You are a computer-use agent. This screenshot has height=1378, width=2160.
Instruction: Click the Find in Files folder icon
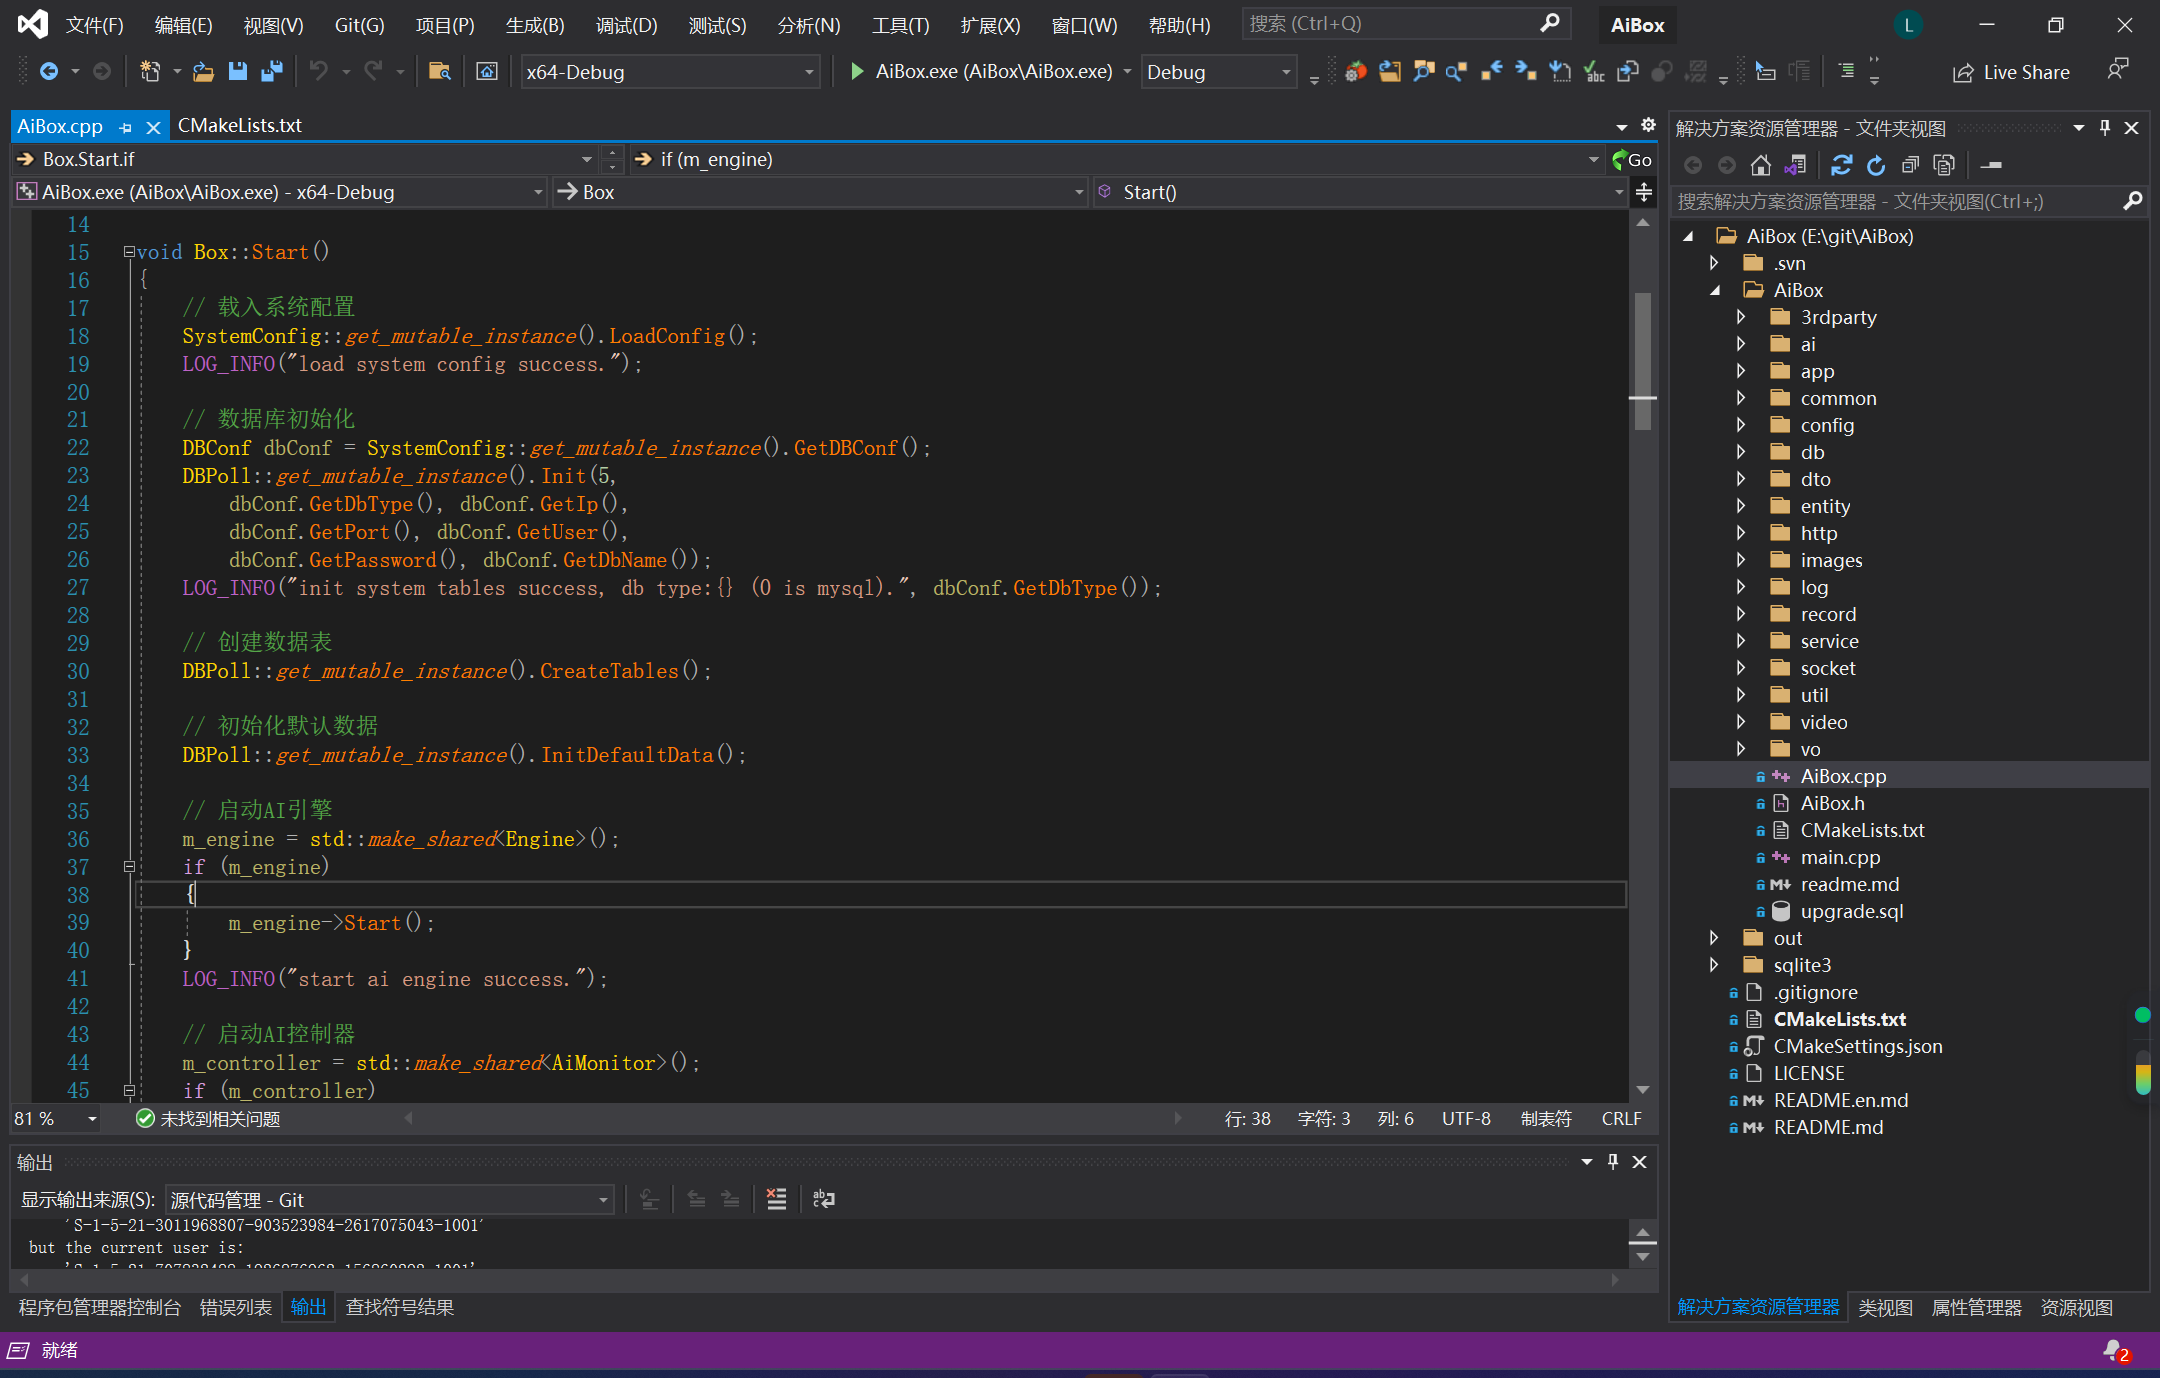439,71
